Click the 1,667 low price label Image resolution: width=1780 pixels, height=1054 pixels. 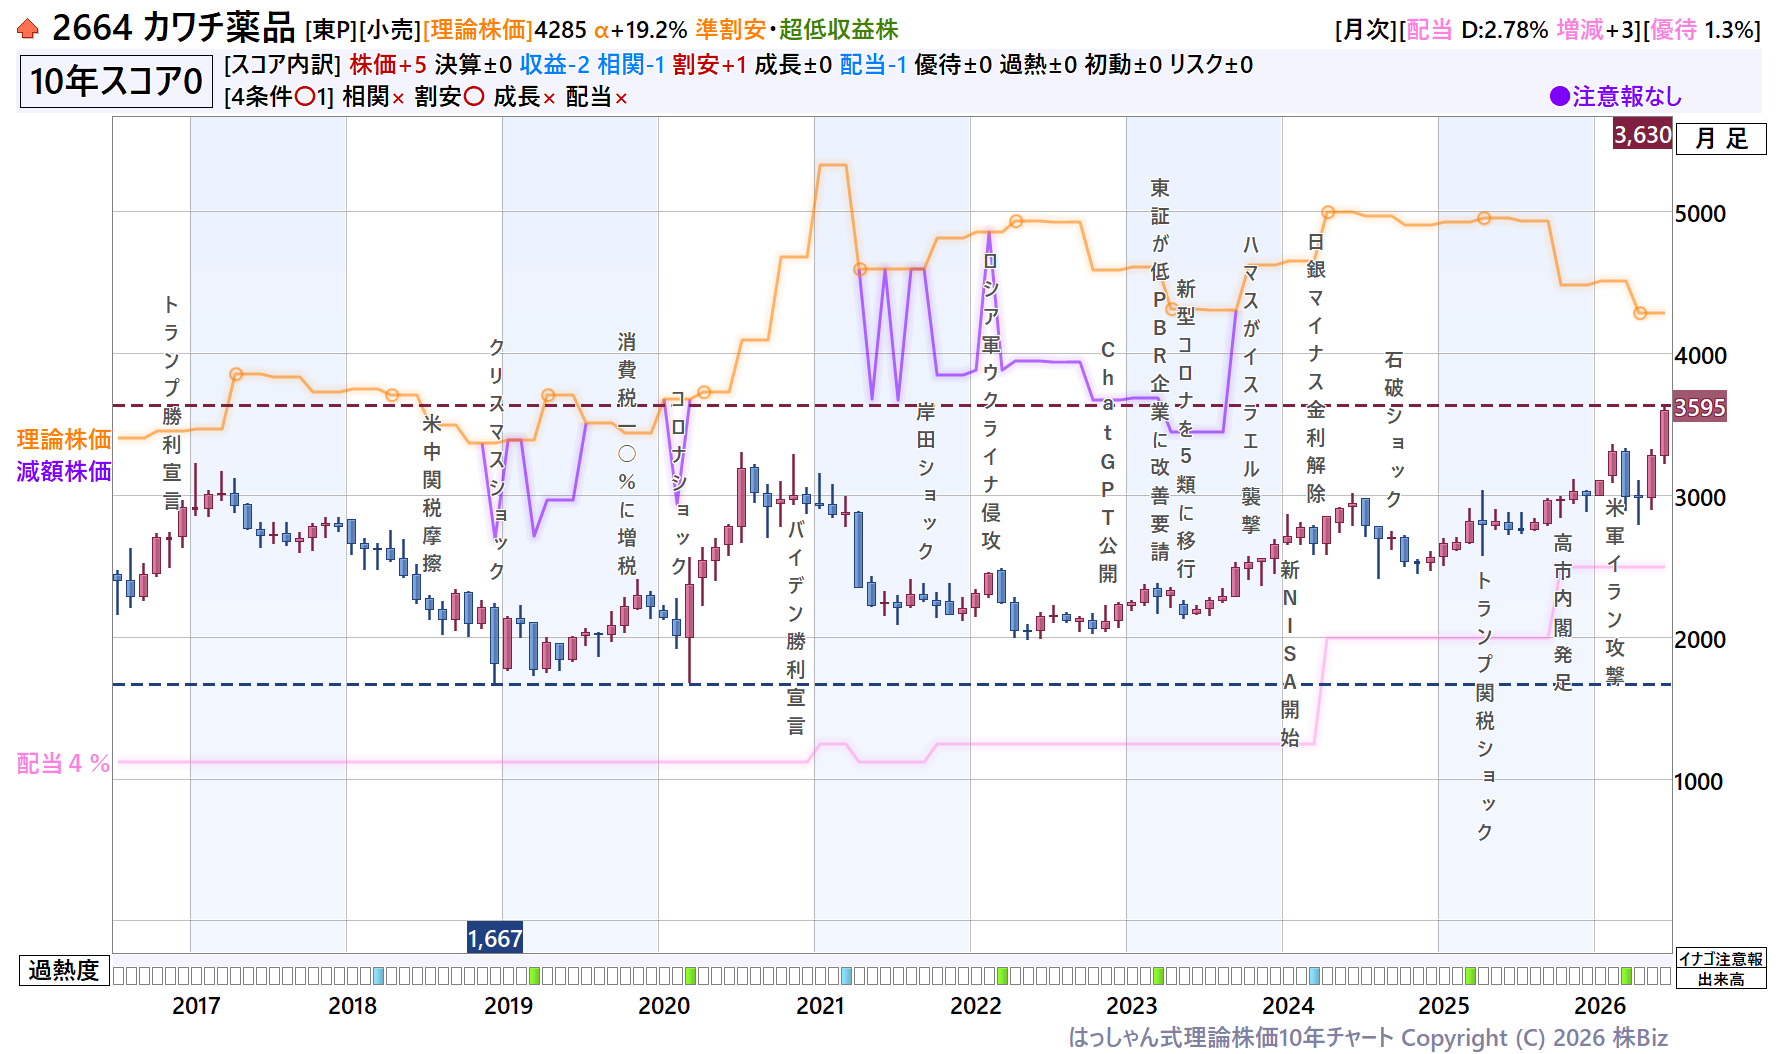(495, 939)
